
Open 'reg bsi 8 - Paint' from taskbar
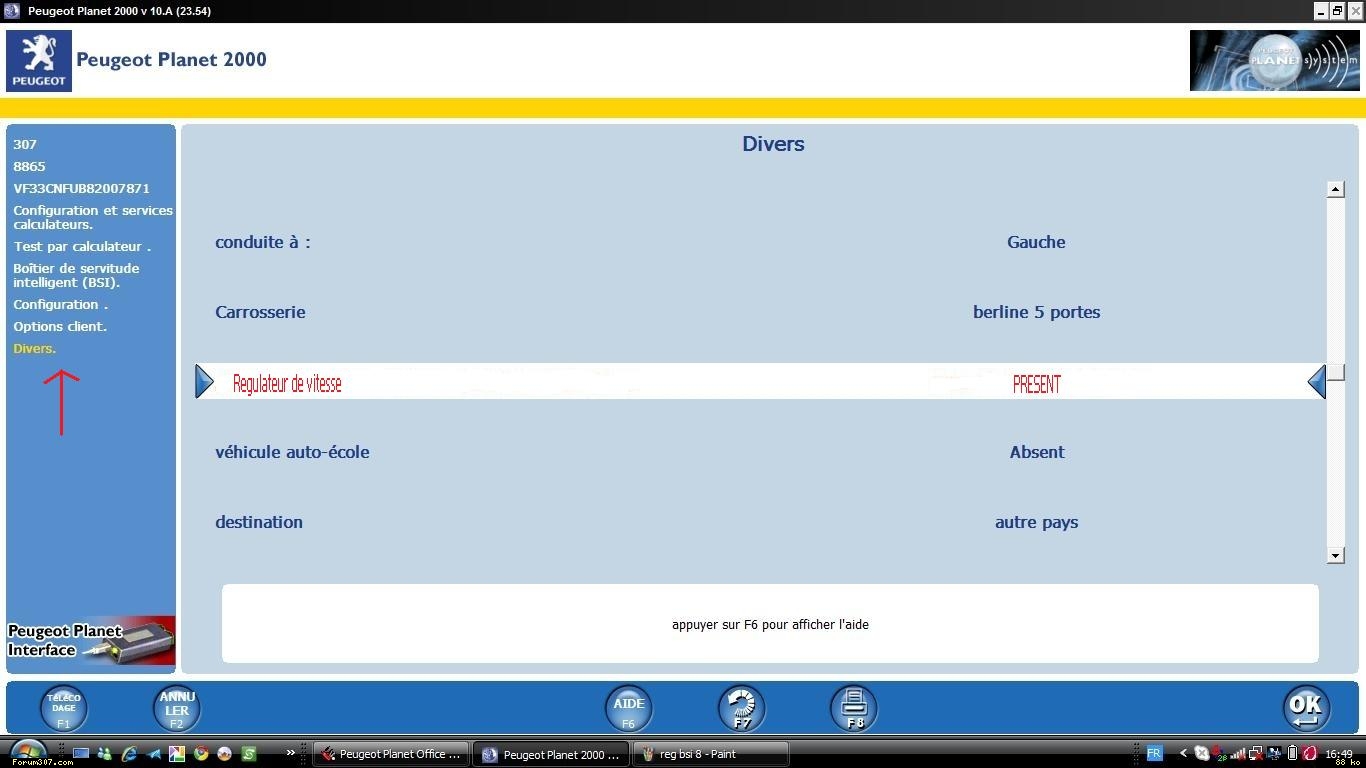[x=710, y=754]
